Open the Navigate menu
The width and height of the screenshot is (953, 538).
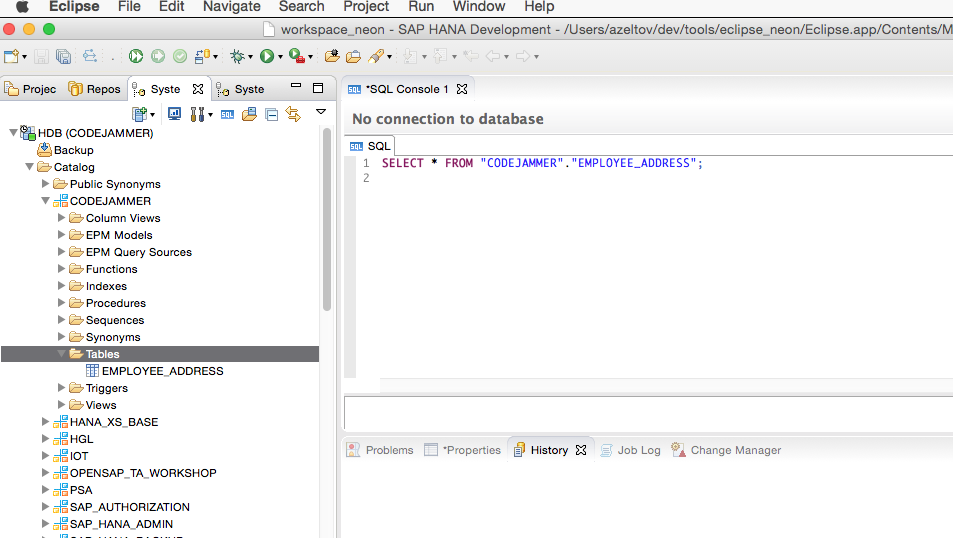click(x=231, y=7)
